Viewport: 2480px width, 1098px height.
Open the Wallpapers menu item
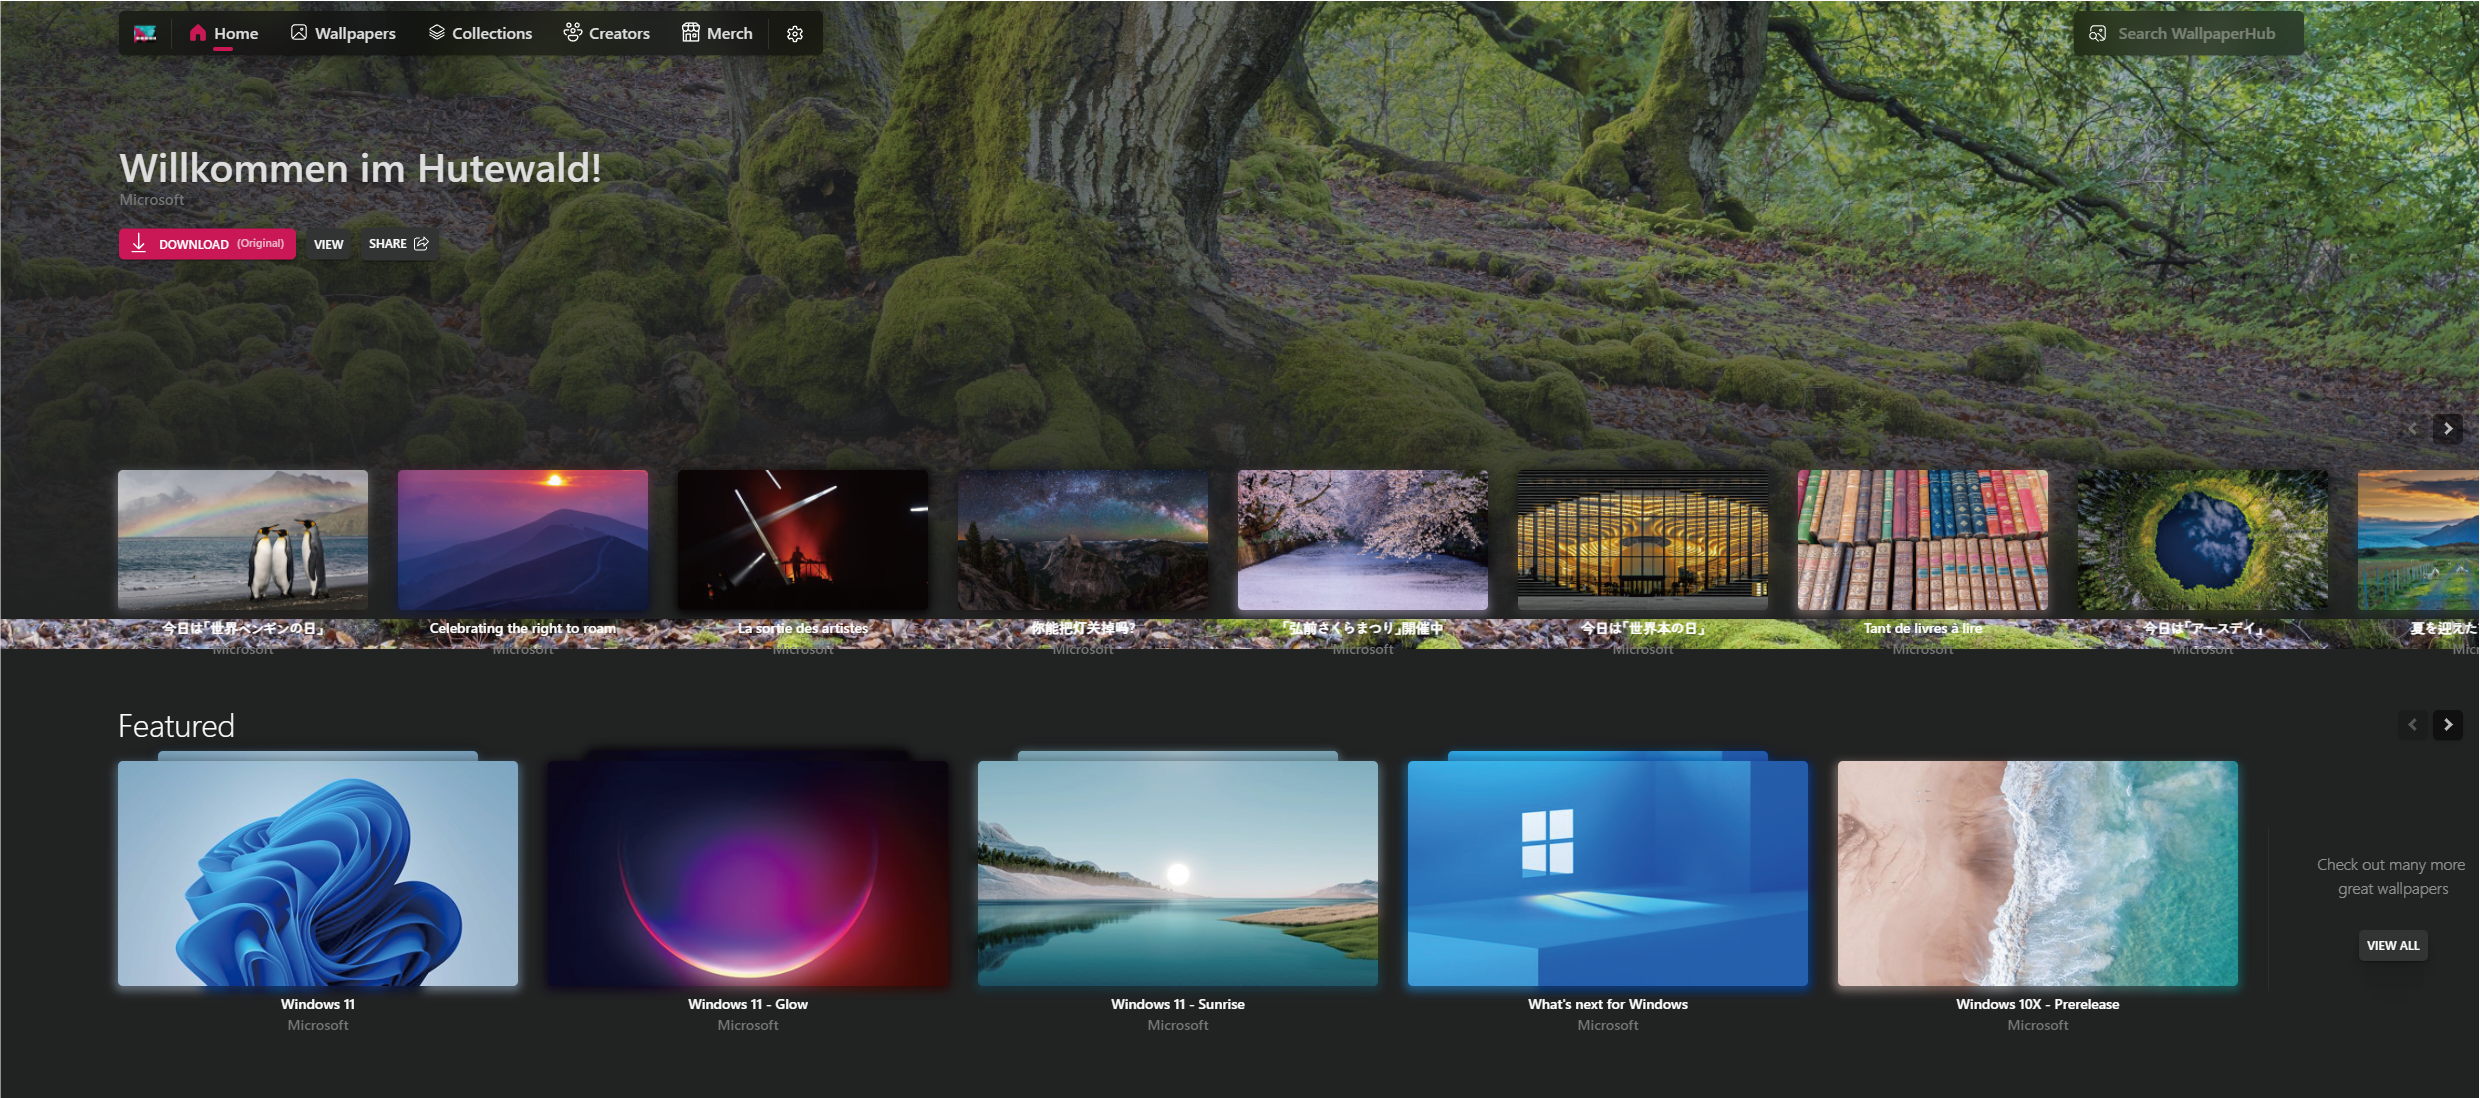coord(343,33)
